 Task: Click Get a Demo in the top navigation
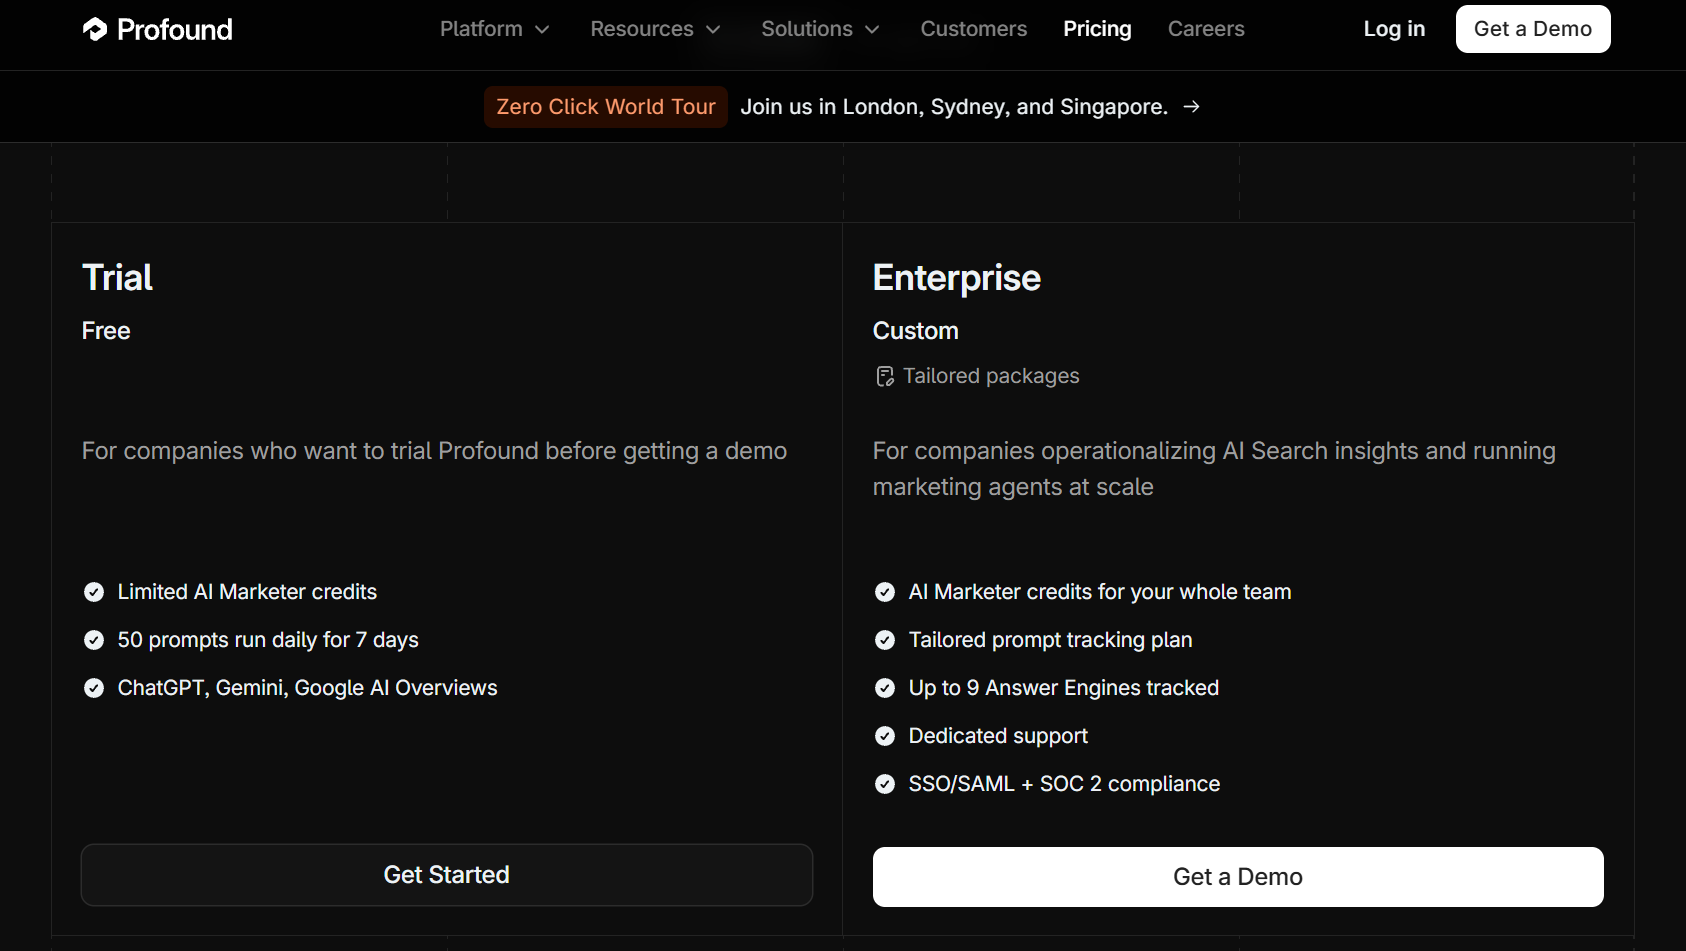[x=1533, y=29]
